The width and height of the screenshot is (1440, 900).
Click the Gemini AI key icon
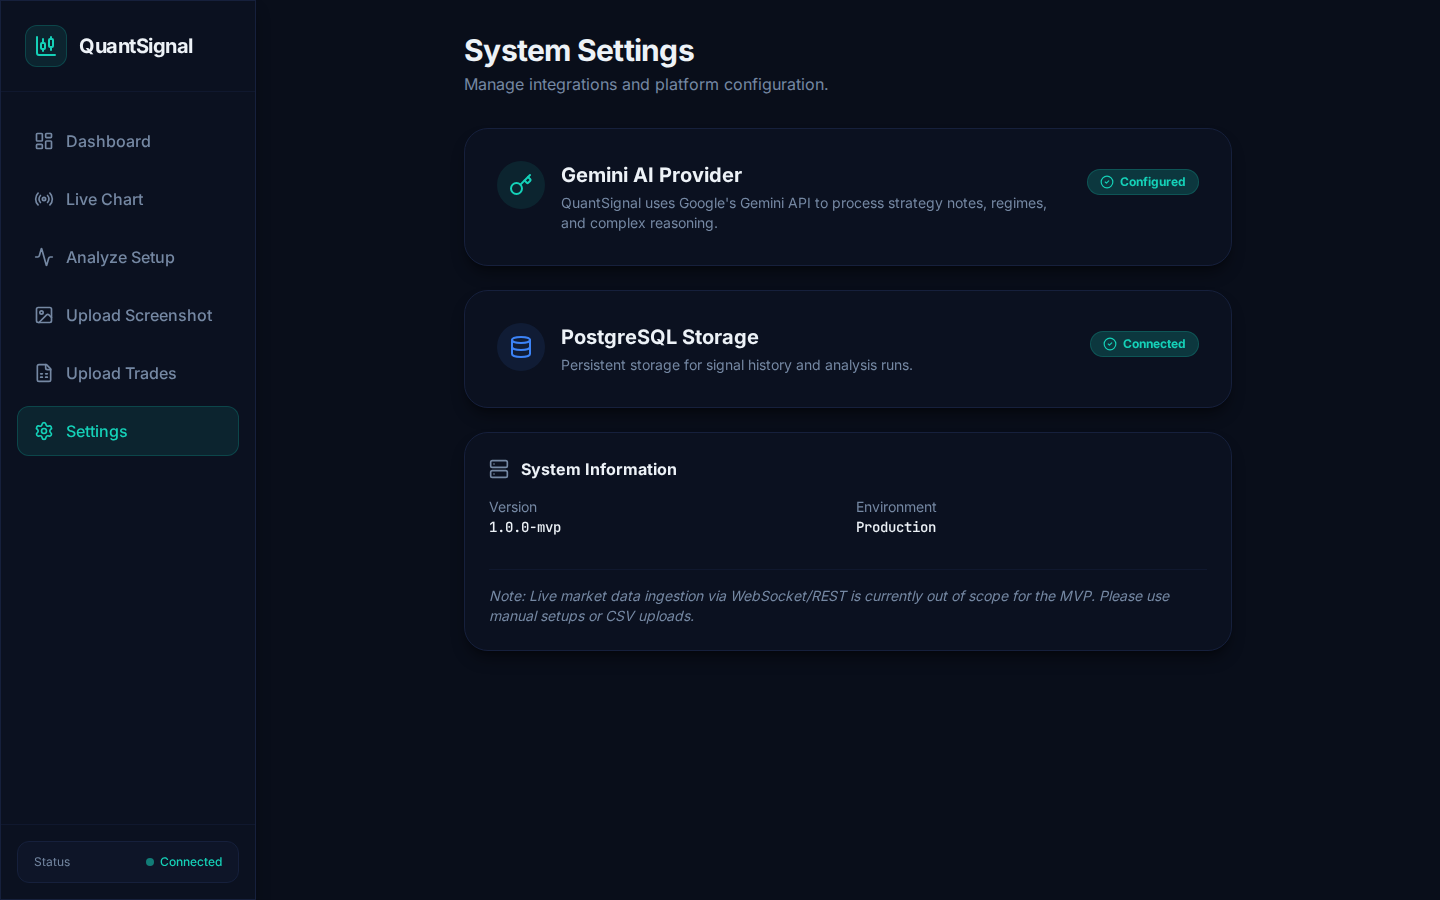point(521,185)
